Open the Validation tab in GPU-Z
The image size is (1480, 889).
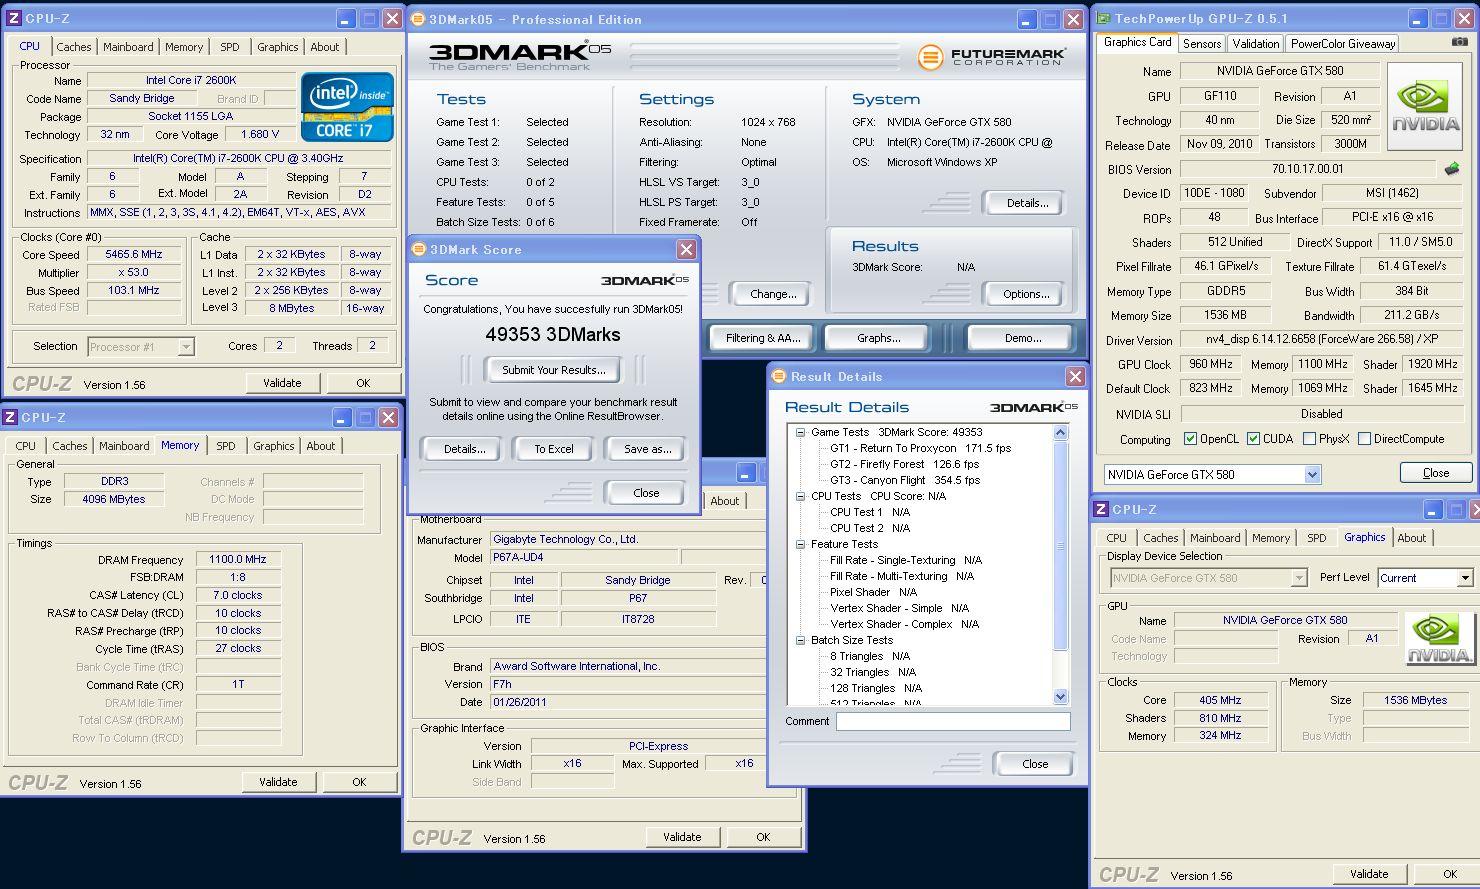tap(1256, 44)
